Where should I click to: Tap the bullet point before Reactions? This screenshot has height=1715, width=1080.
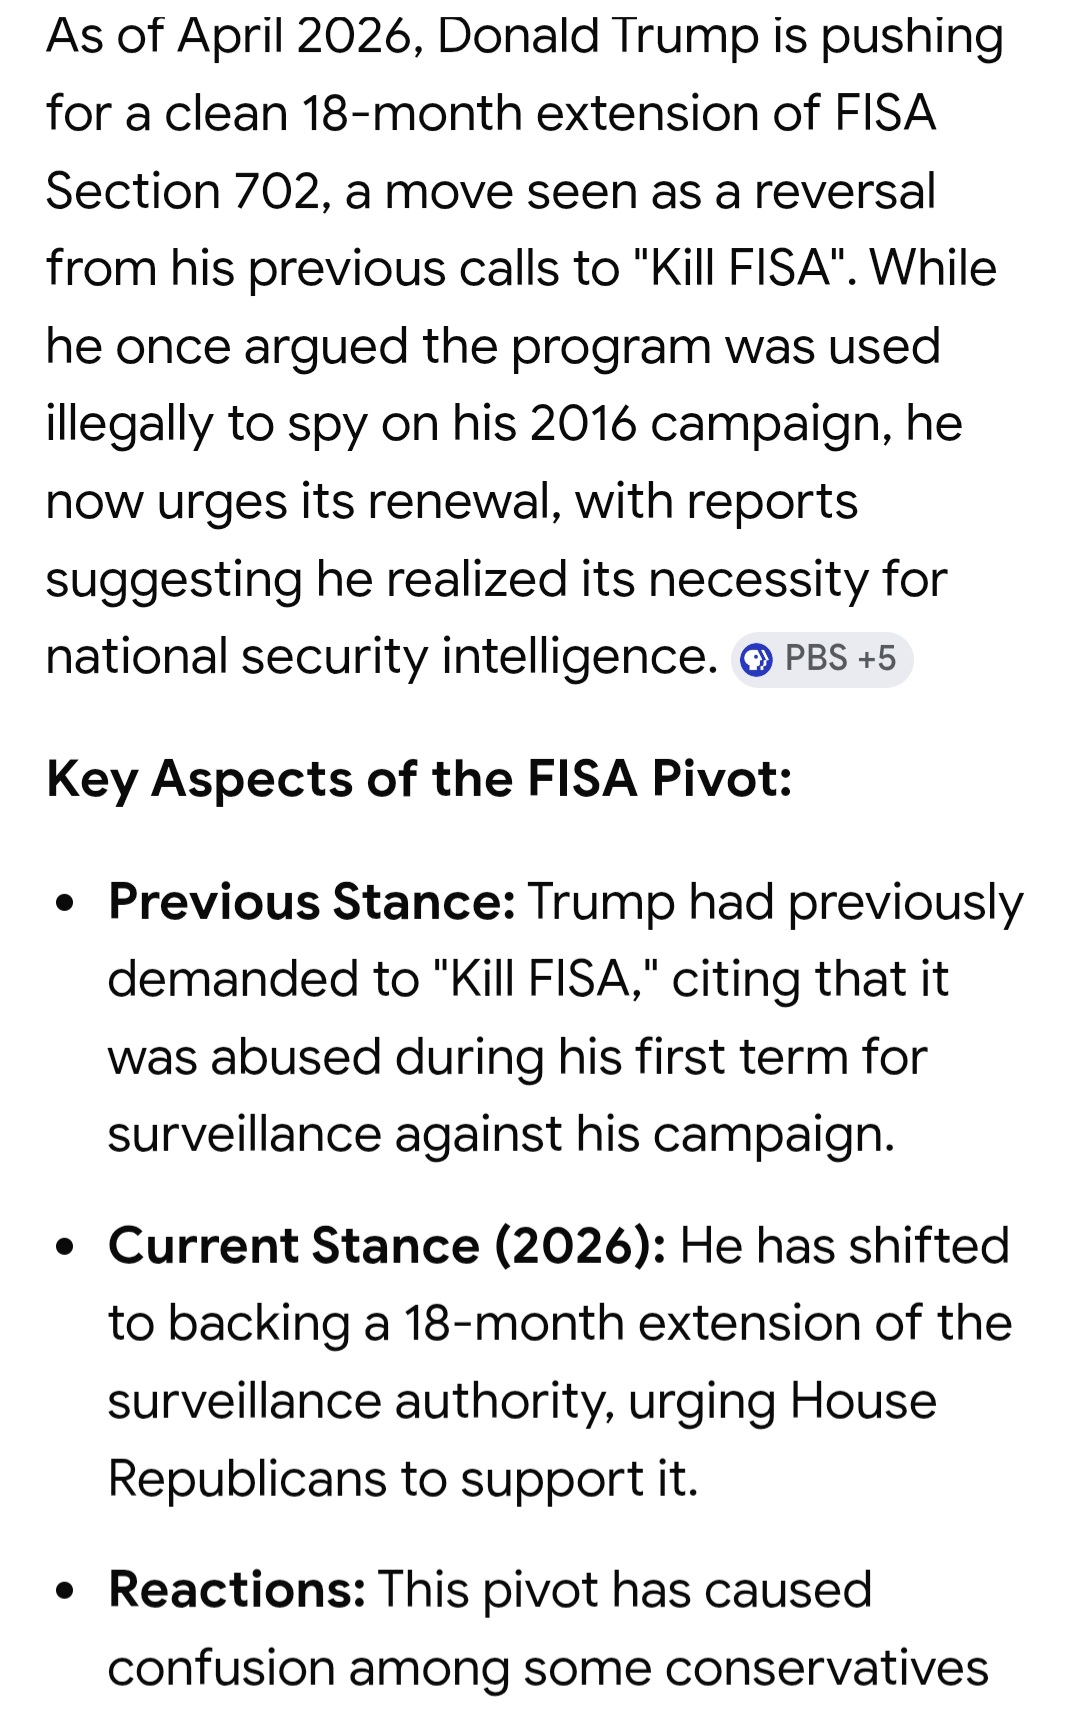pos(66,1592)
